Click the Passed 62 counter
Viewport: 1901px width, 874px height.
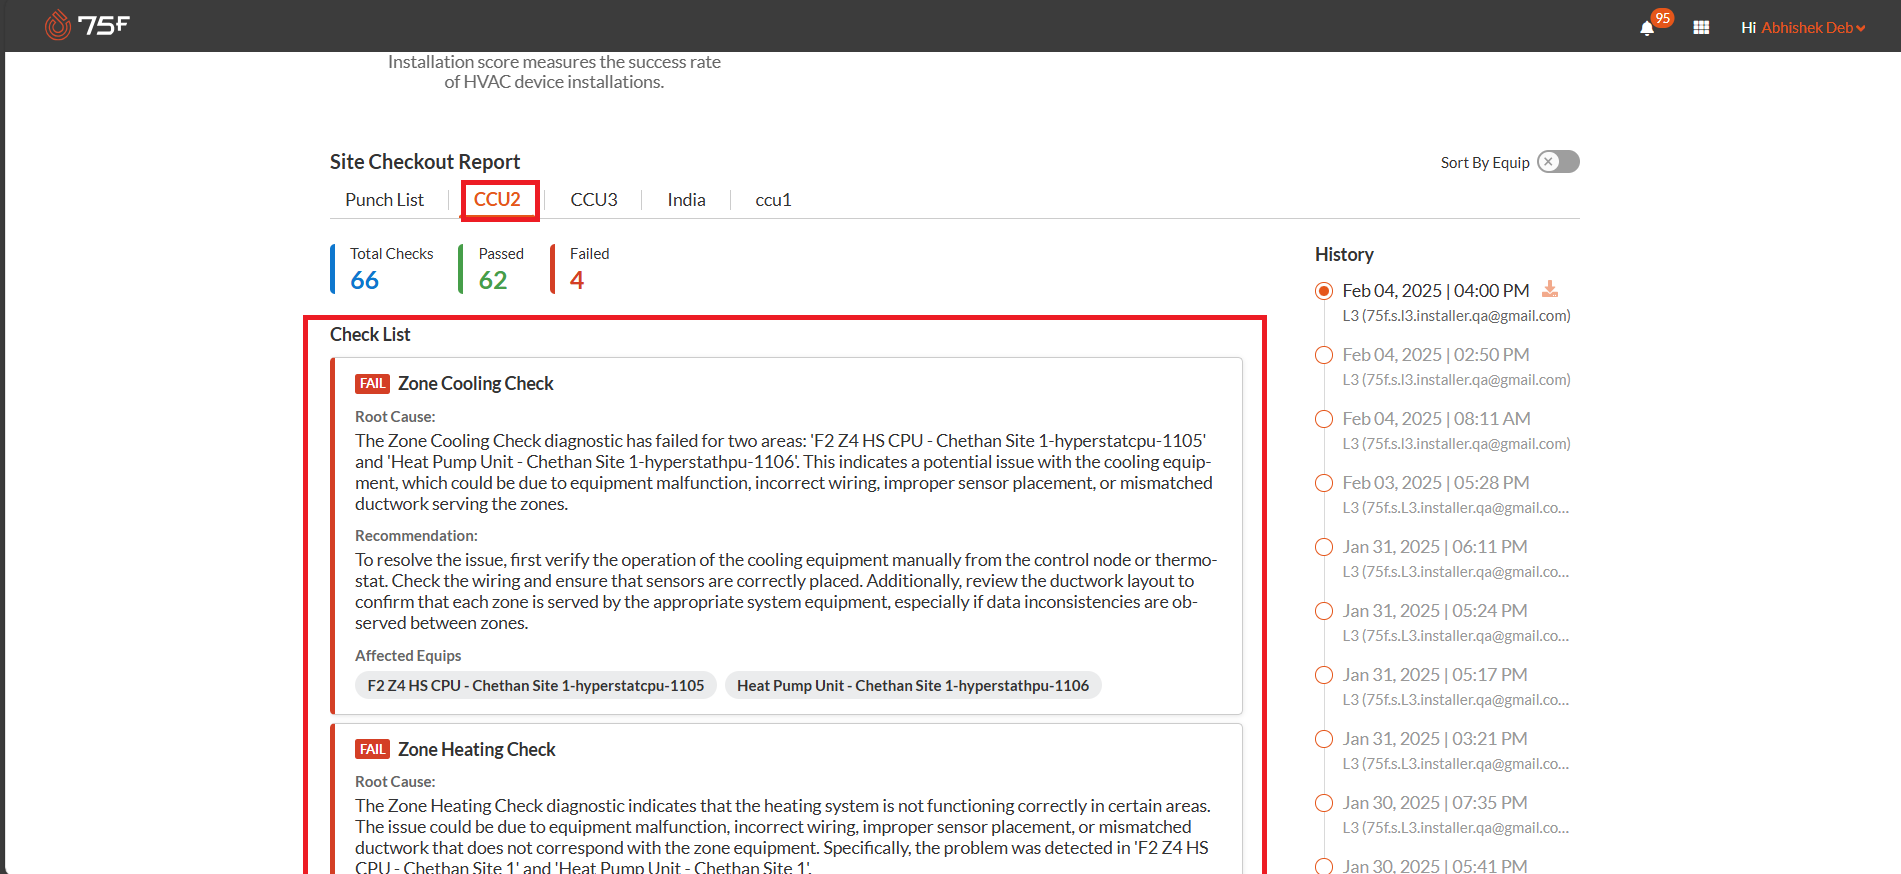[492, 269]
